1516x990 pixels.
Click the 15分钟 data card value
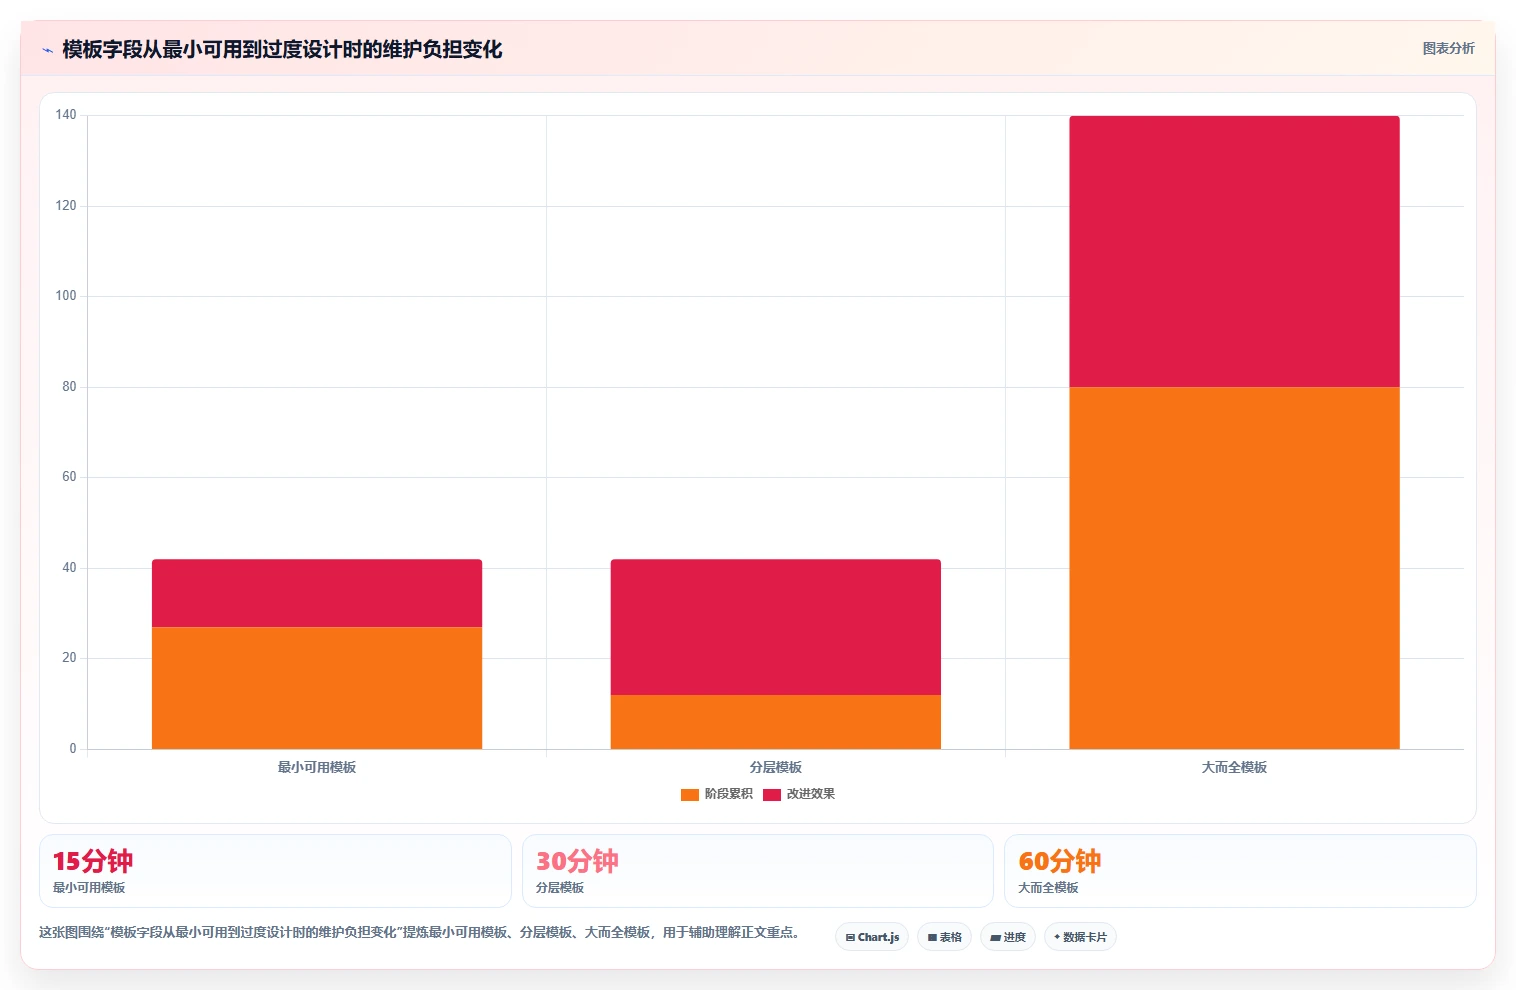93,861
